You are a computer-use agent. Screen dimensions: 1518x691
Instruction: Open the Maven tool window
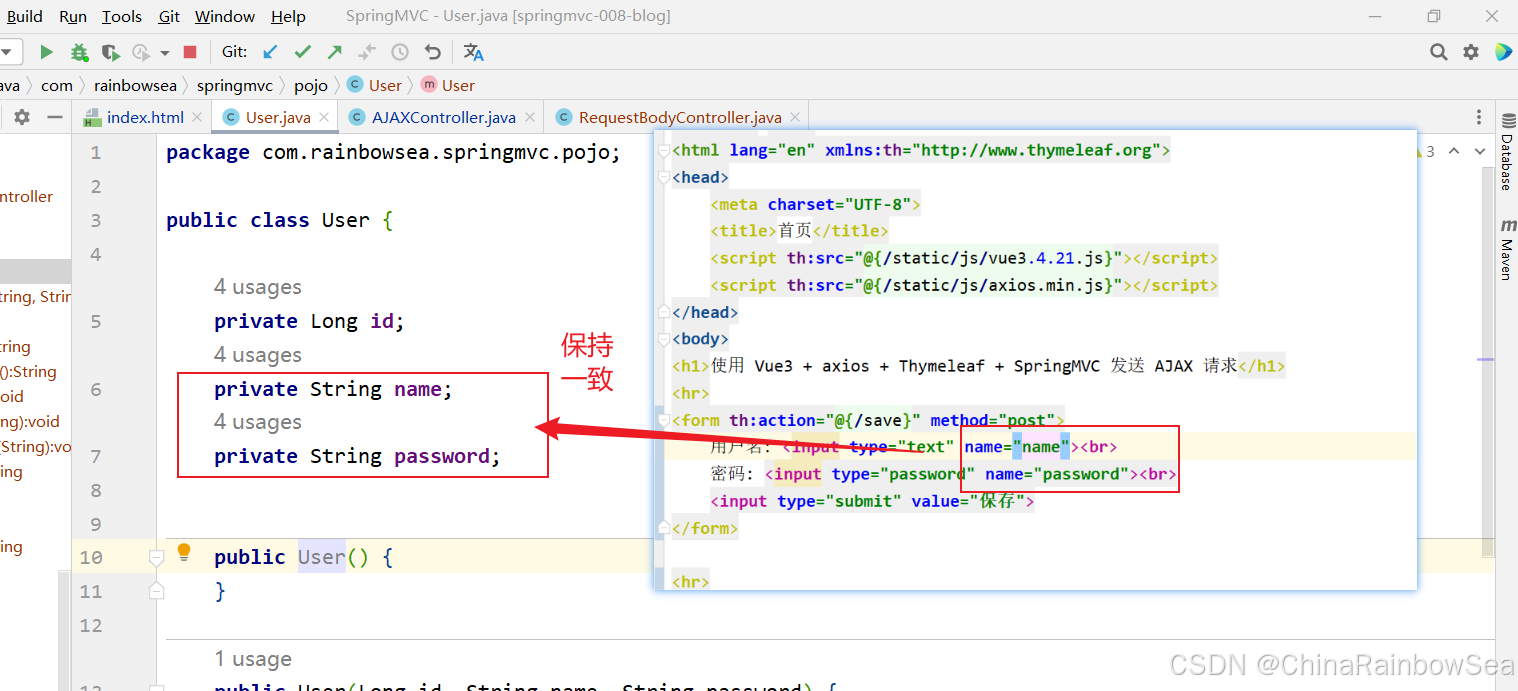click(x=1506, y=250)
